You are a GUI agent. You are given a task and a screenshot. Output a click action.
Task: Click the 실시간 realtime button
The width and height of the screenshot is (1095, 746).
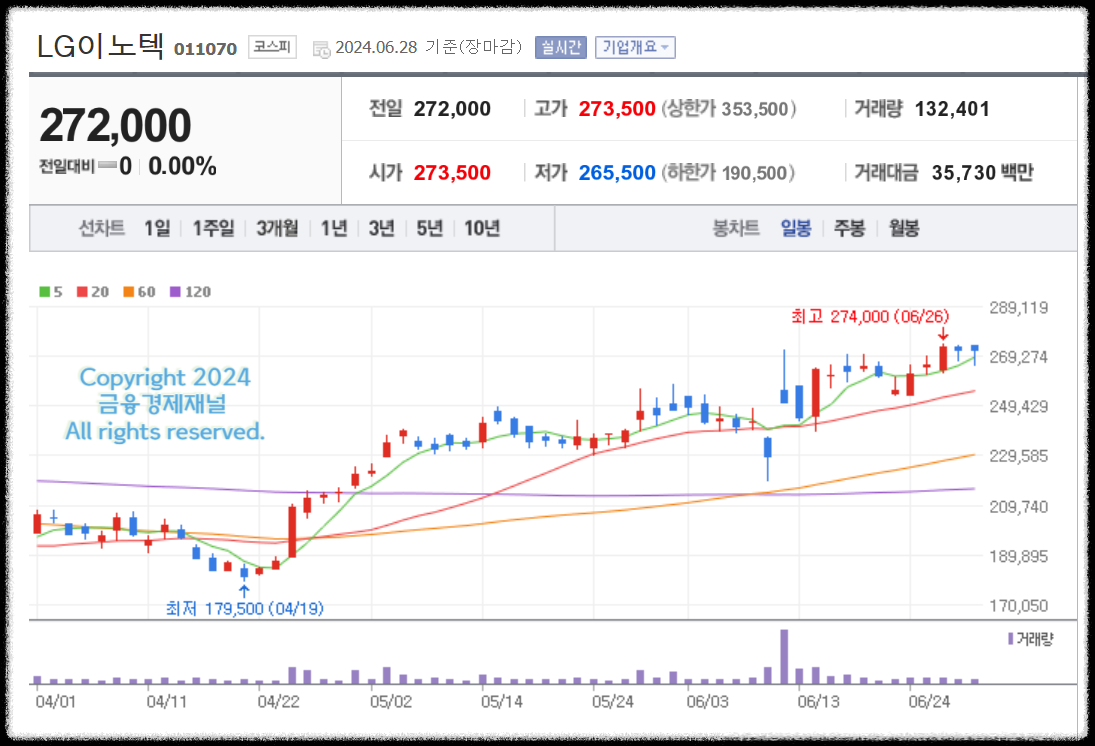pyautogui.click(x=561, y=47)
